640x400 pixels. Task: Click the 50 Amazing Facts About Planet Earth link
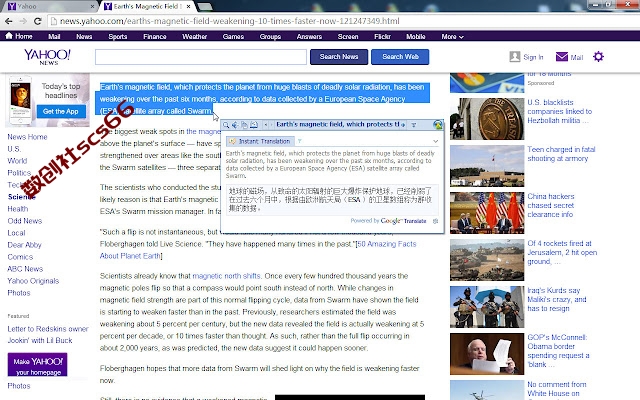pyautogui.click(x=258, y=250)
